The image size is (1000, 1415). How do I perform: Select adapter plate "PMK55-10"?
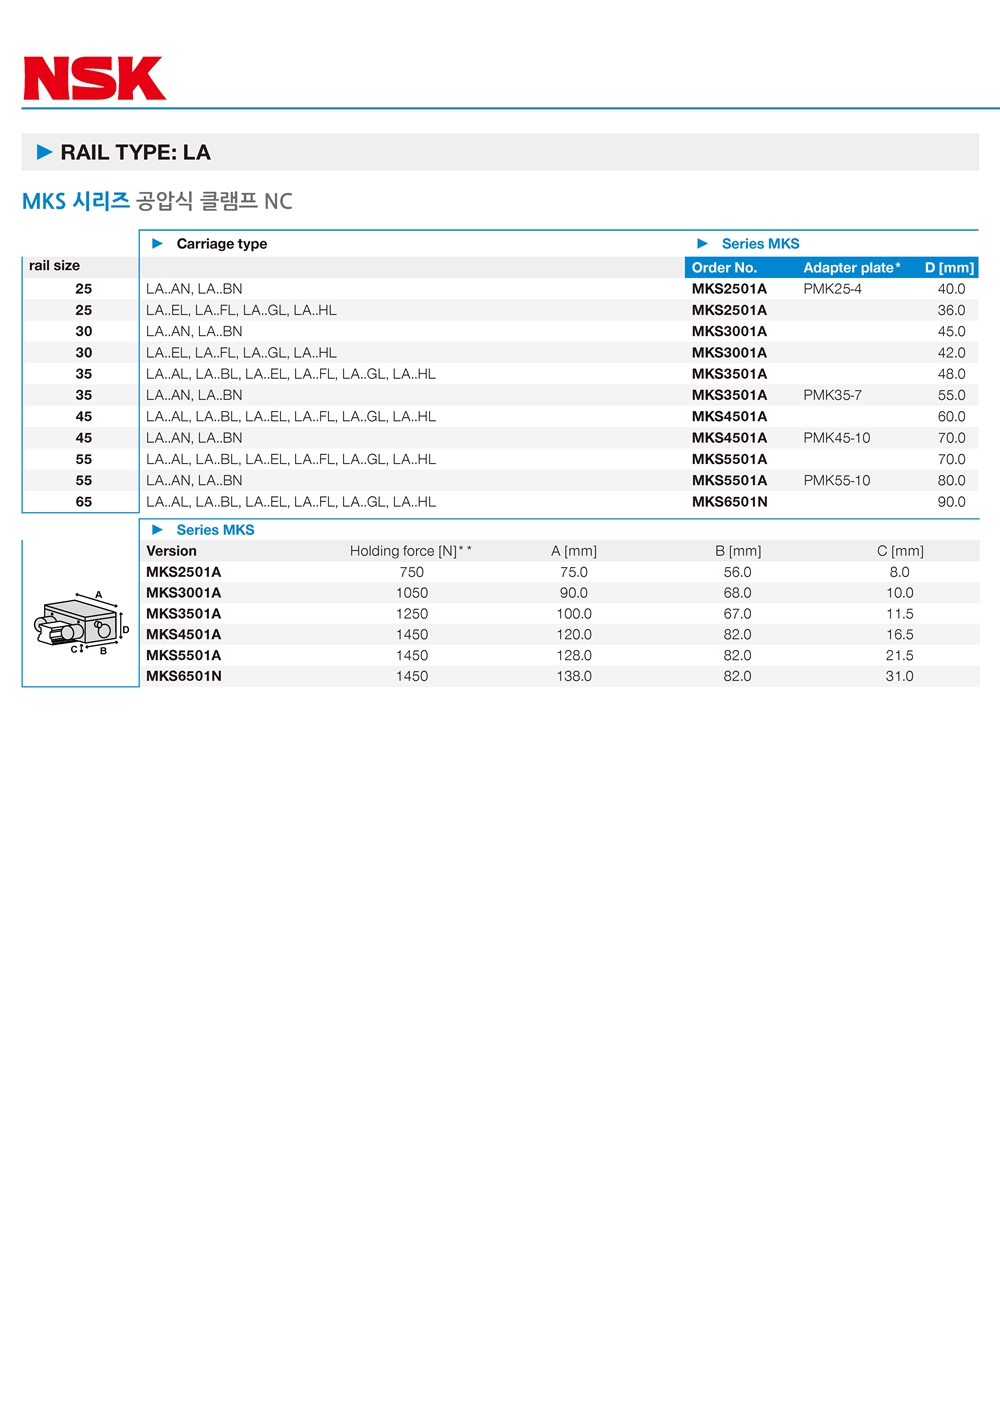pos(836,480)
